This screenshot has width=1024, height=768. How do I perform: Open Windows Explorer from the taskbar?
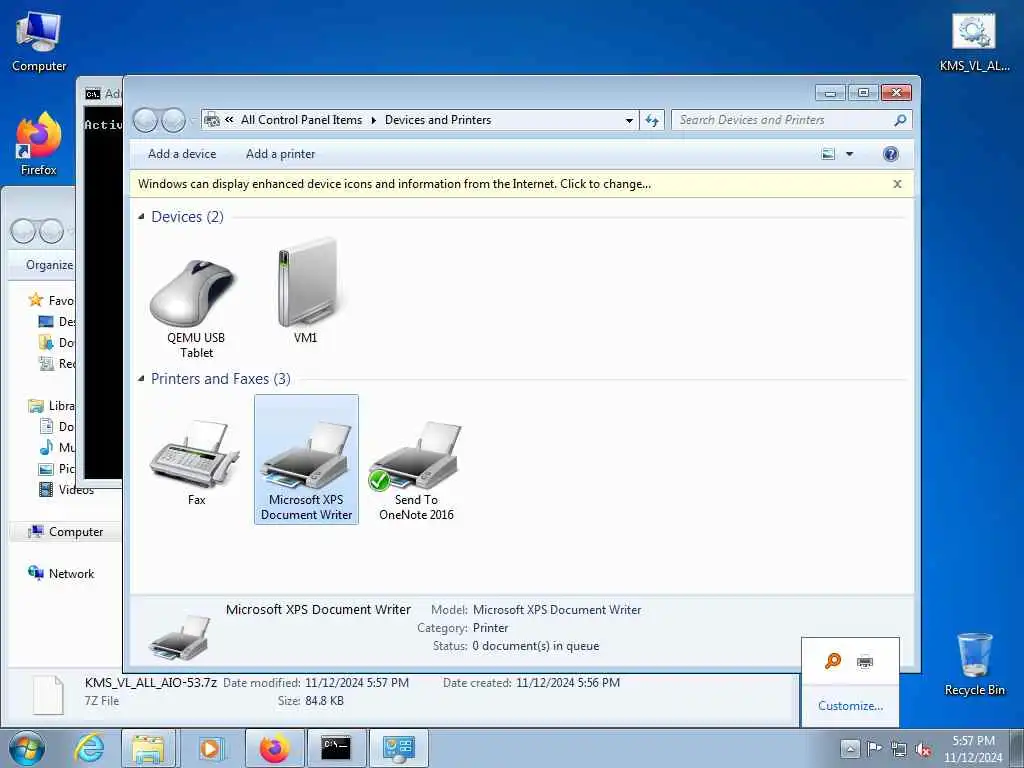point(148,748)
